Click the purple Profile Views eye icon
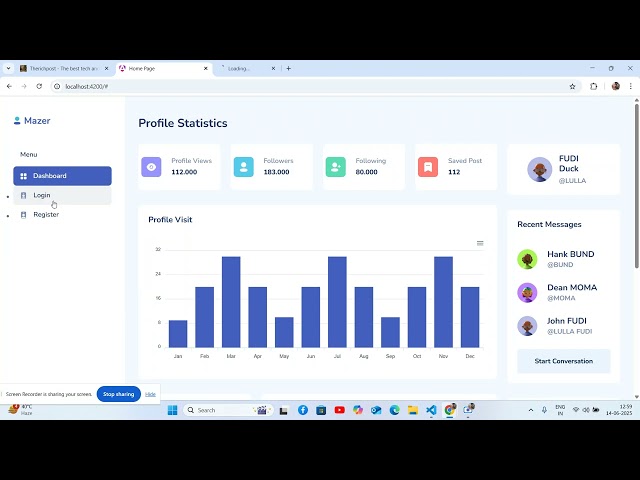Screen dimensions: 640x480 coord(151,167)
